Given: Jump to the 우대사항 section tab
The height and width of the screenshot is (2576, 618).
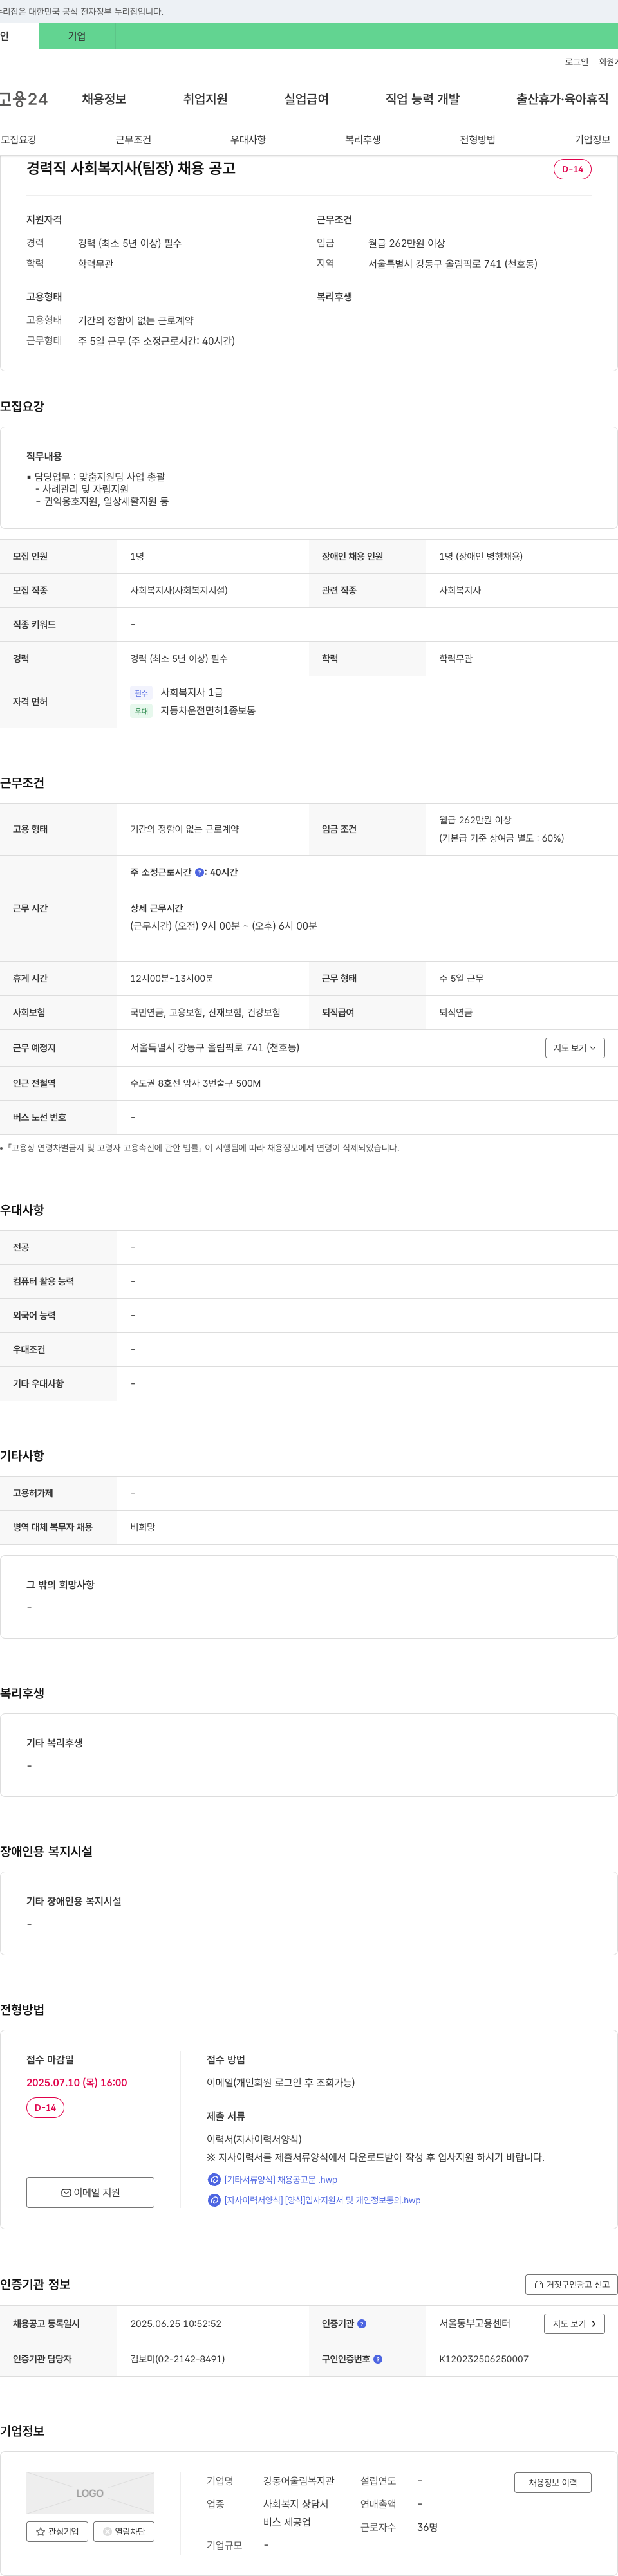Looking at the screenshot, I should pyautogui.click(x=248, y=140).
